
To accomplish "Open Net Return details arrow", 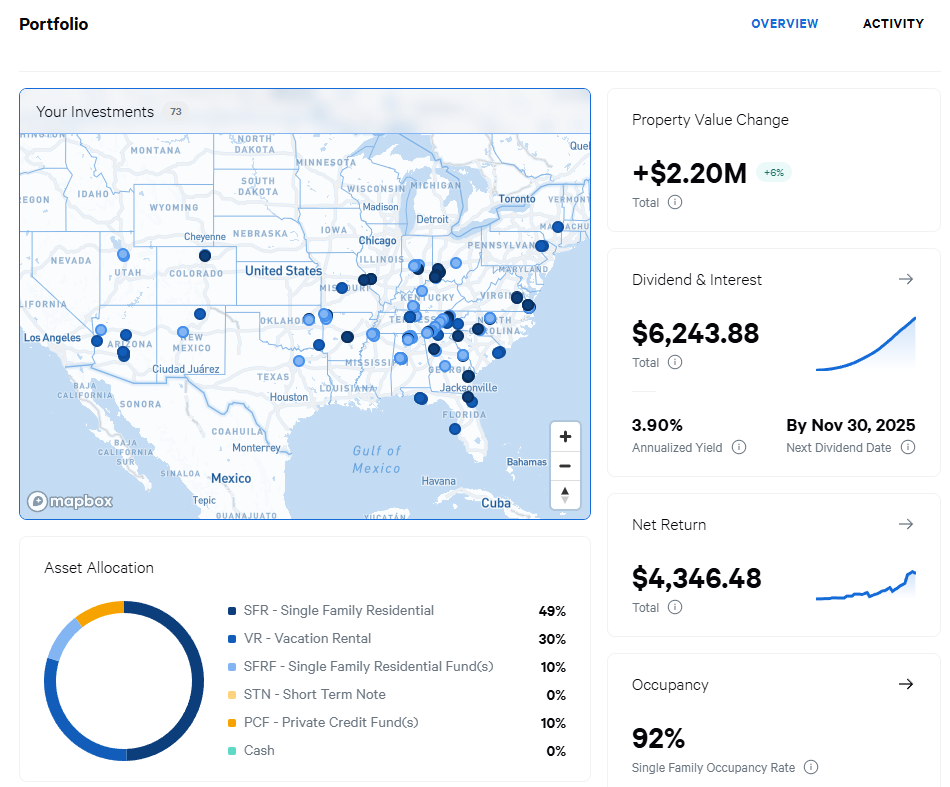I will coord(906,524).
